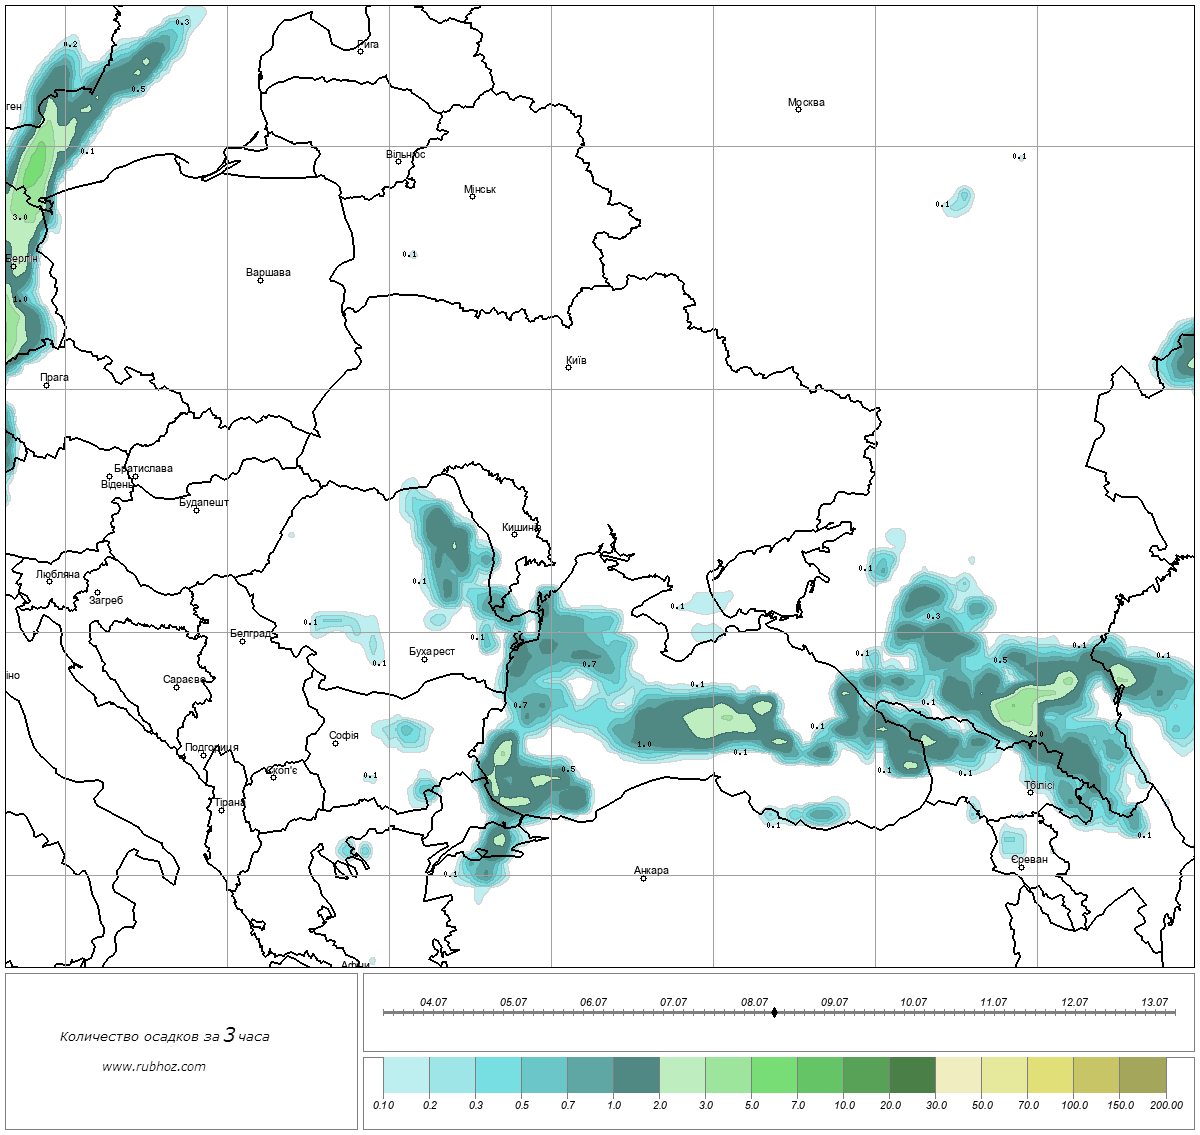The width and height of the screenshot is (1200, 1135).
Task: Select 10.07 date on the timeline
Action: (x=913, y=1002)
